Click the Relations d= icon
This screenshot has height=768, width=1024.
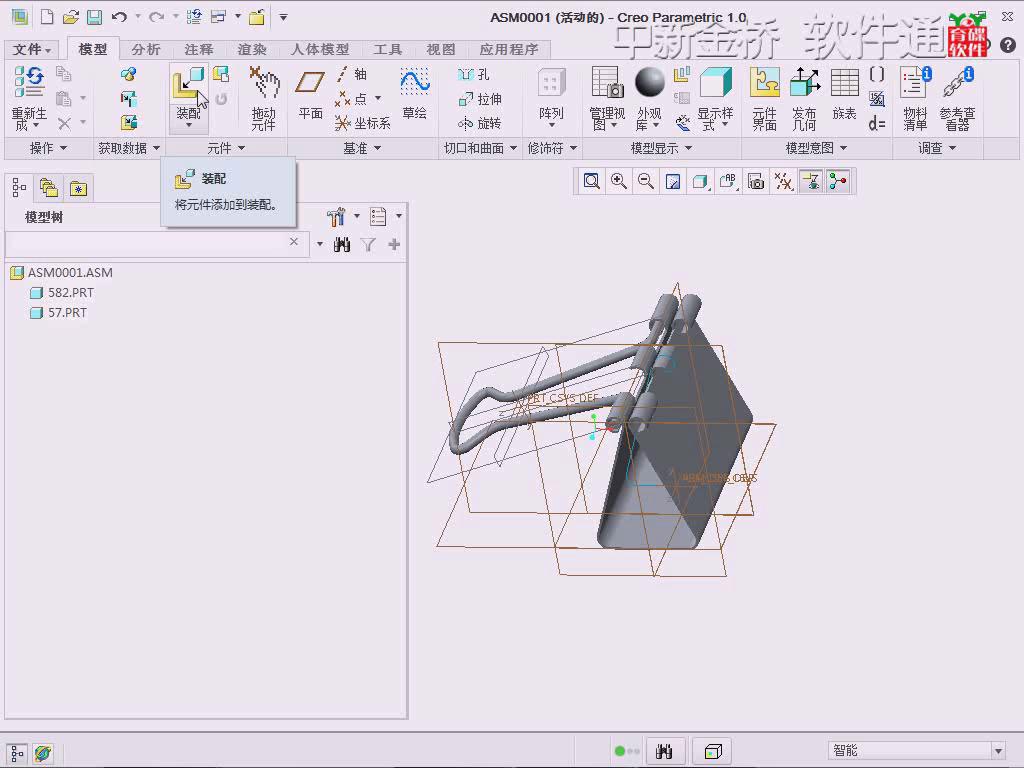(877, 123)
